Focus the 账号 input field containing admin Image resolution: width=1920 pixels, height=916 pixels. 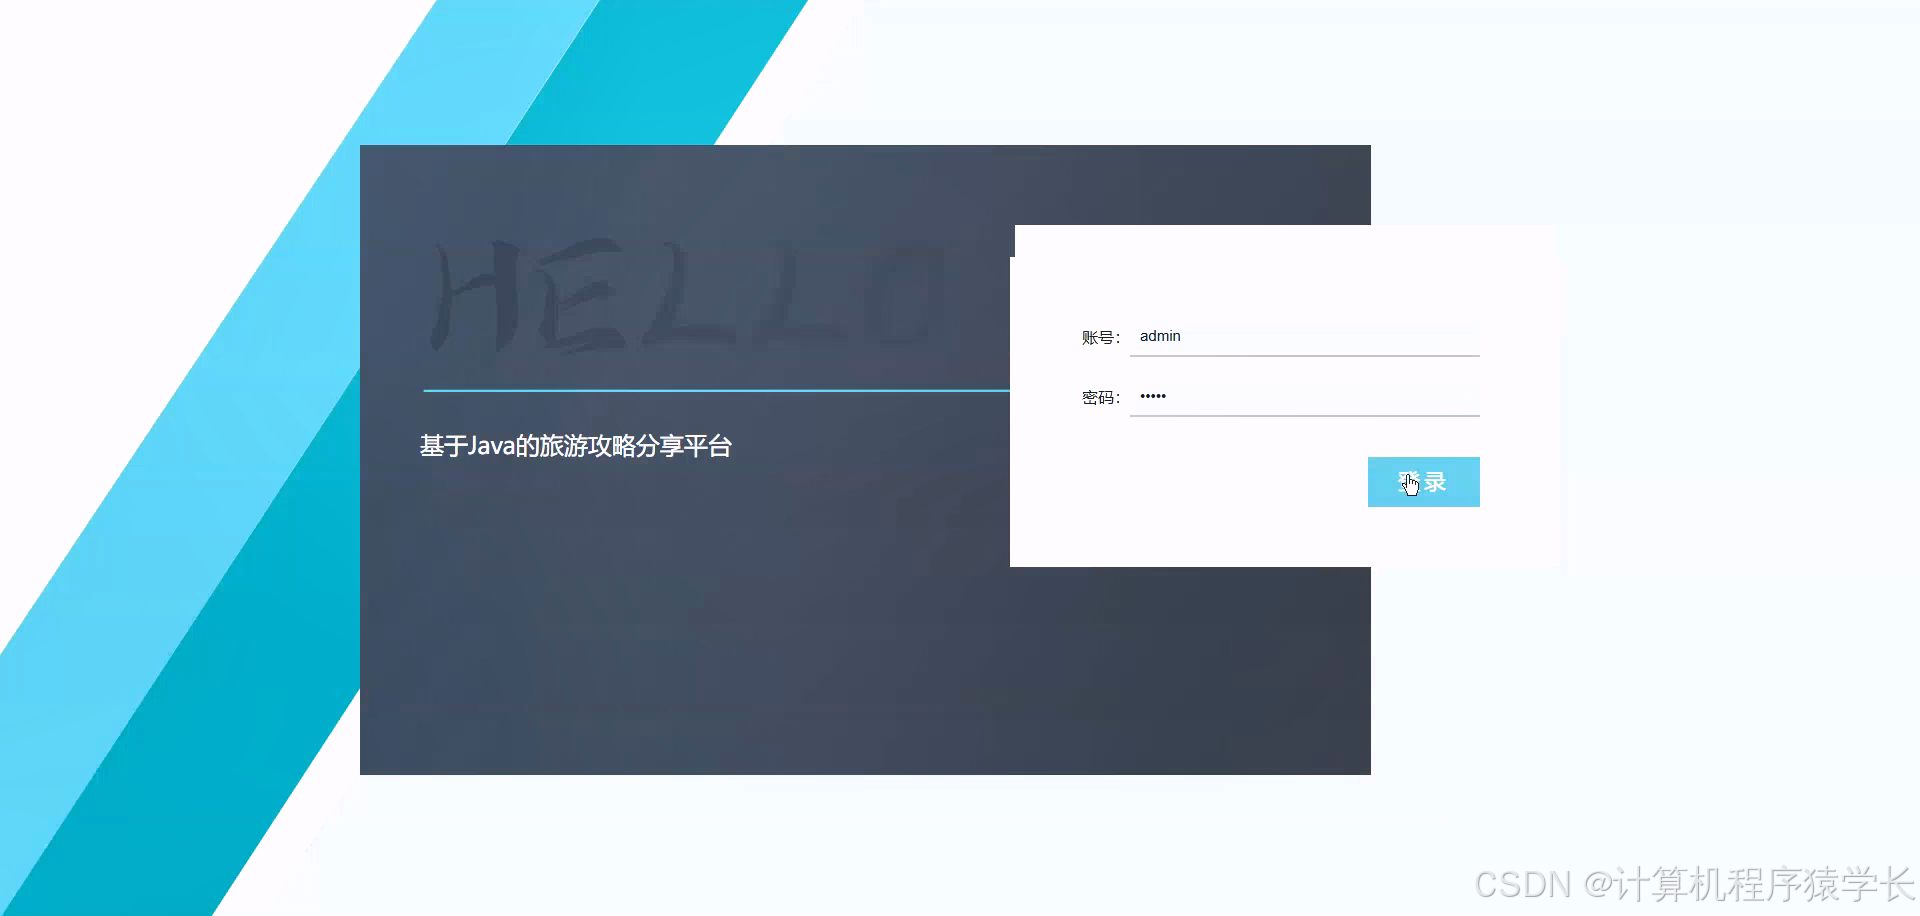1304,337
